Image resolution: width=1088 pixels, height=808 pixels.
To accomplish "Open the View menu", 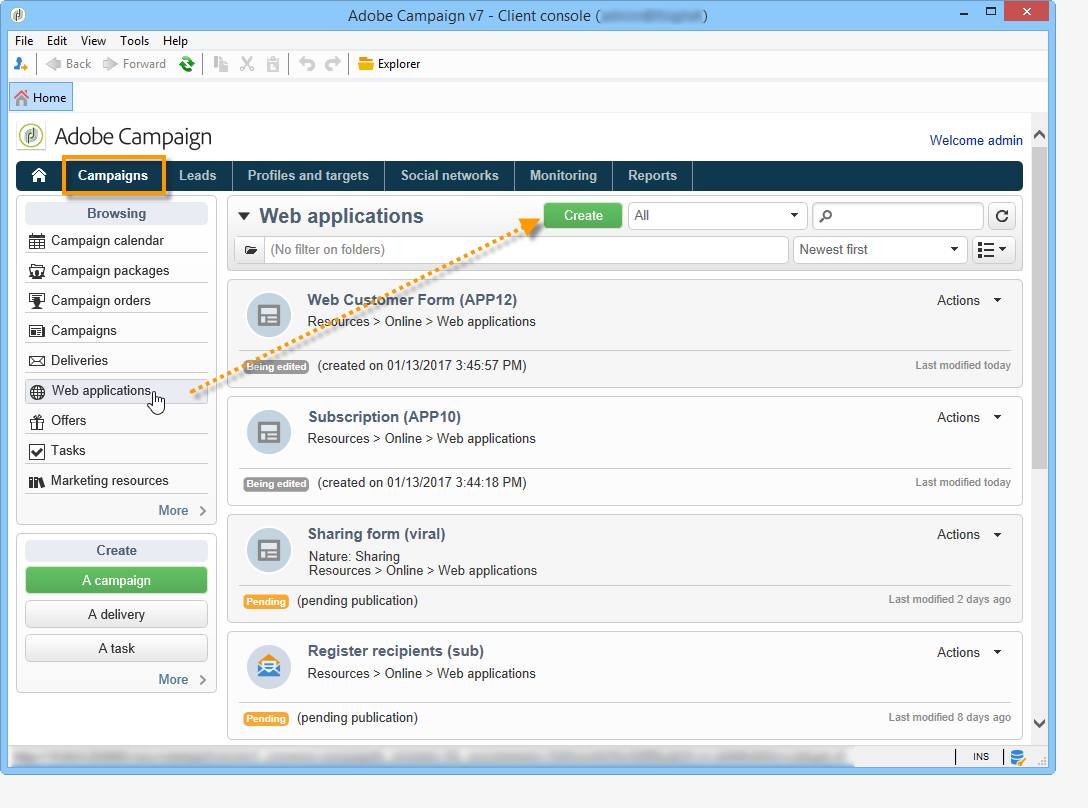I will pyautogui.click(x=93, y=41).
